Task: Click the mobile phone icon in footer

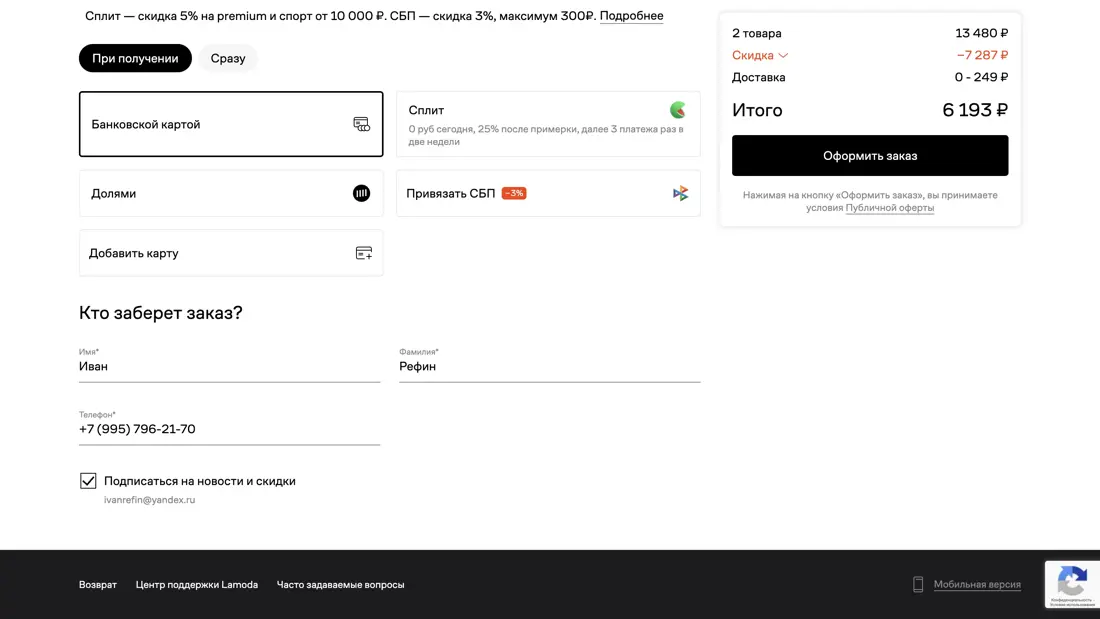Action: [918, 585]
